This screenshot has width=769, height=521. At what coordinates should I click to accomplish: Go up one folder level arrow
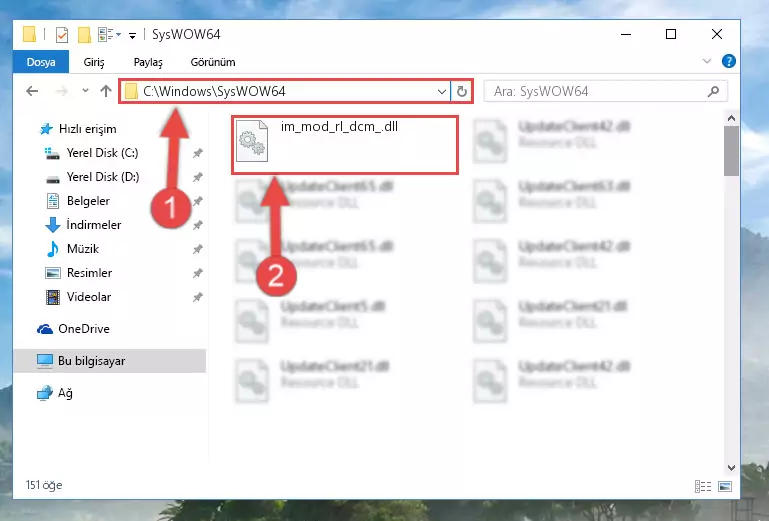(x=105, y=91)
